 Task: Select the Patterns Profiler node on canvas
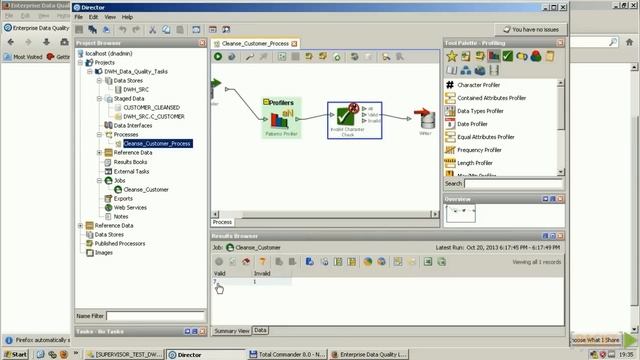(281, 118)
